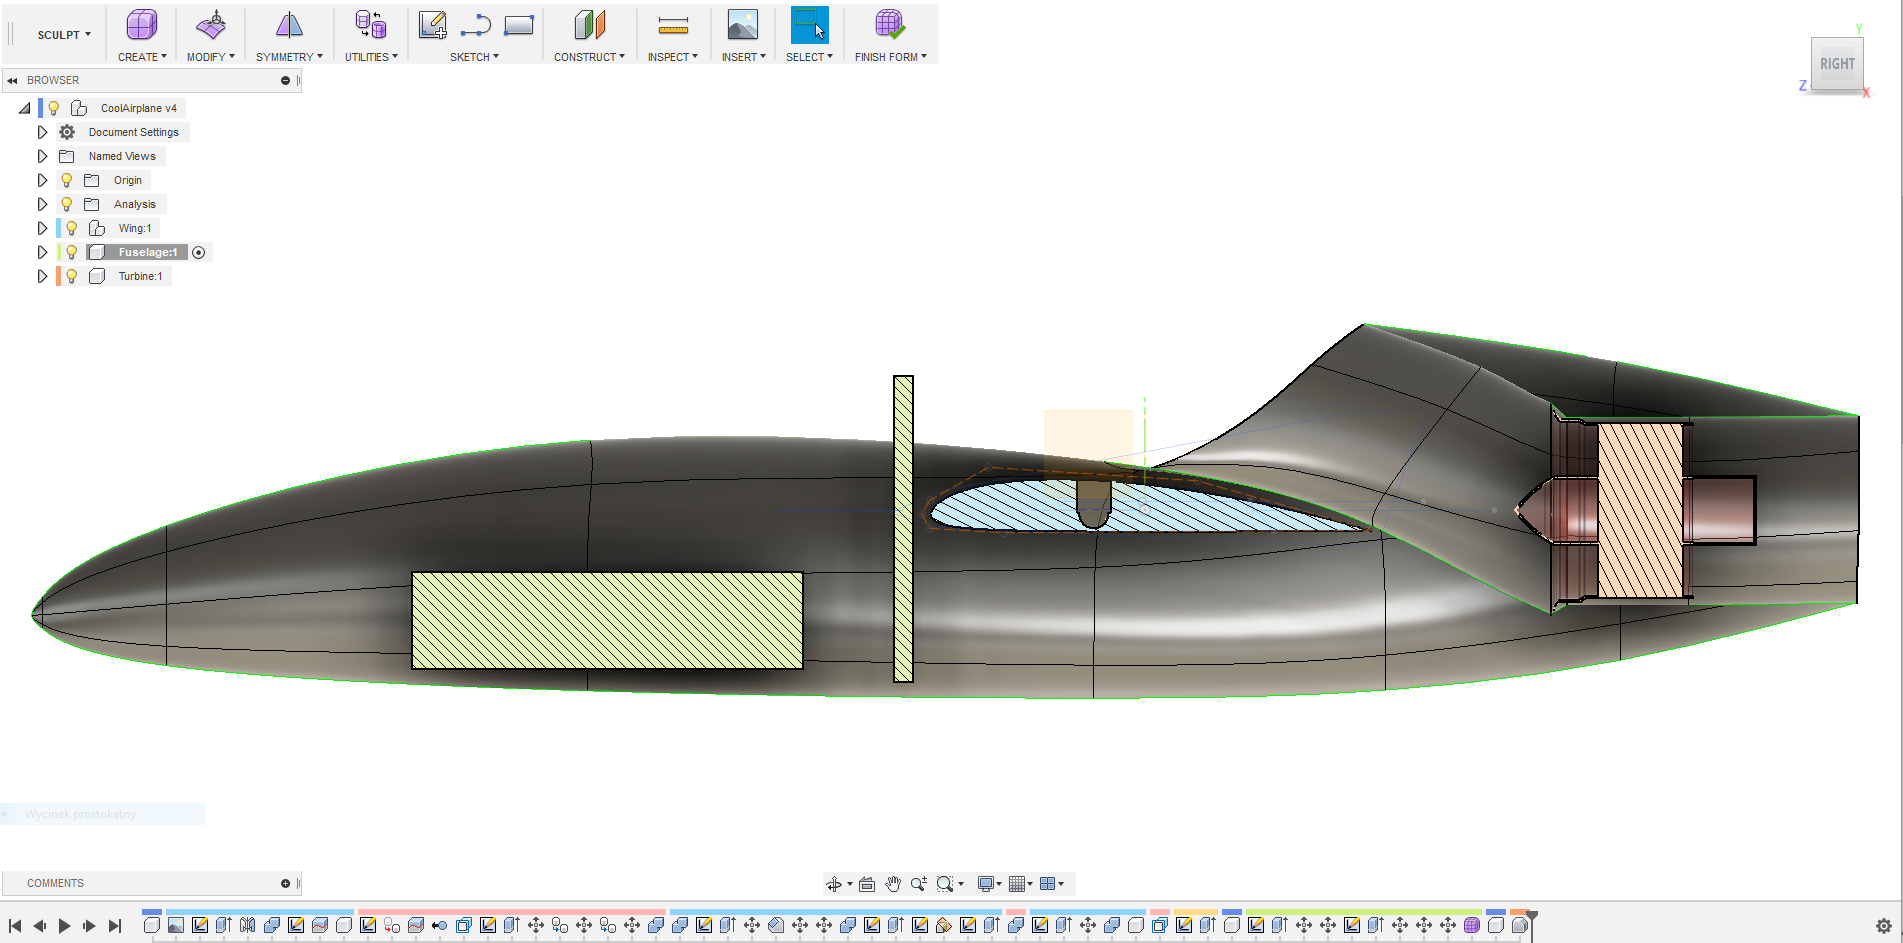The width and height of the screenshot is (1903, 943).
Task: Expand the Turbine:1 tree node
Action: coord(42,276)
